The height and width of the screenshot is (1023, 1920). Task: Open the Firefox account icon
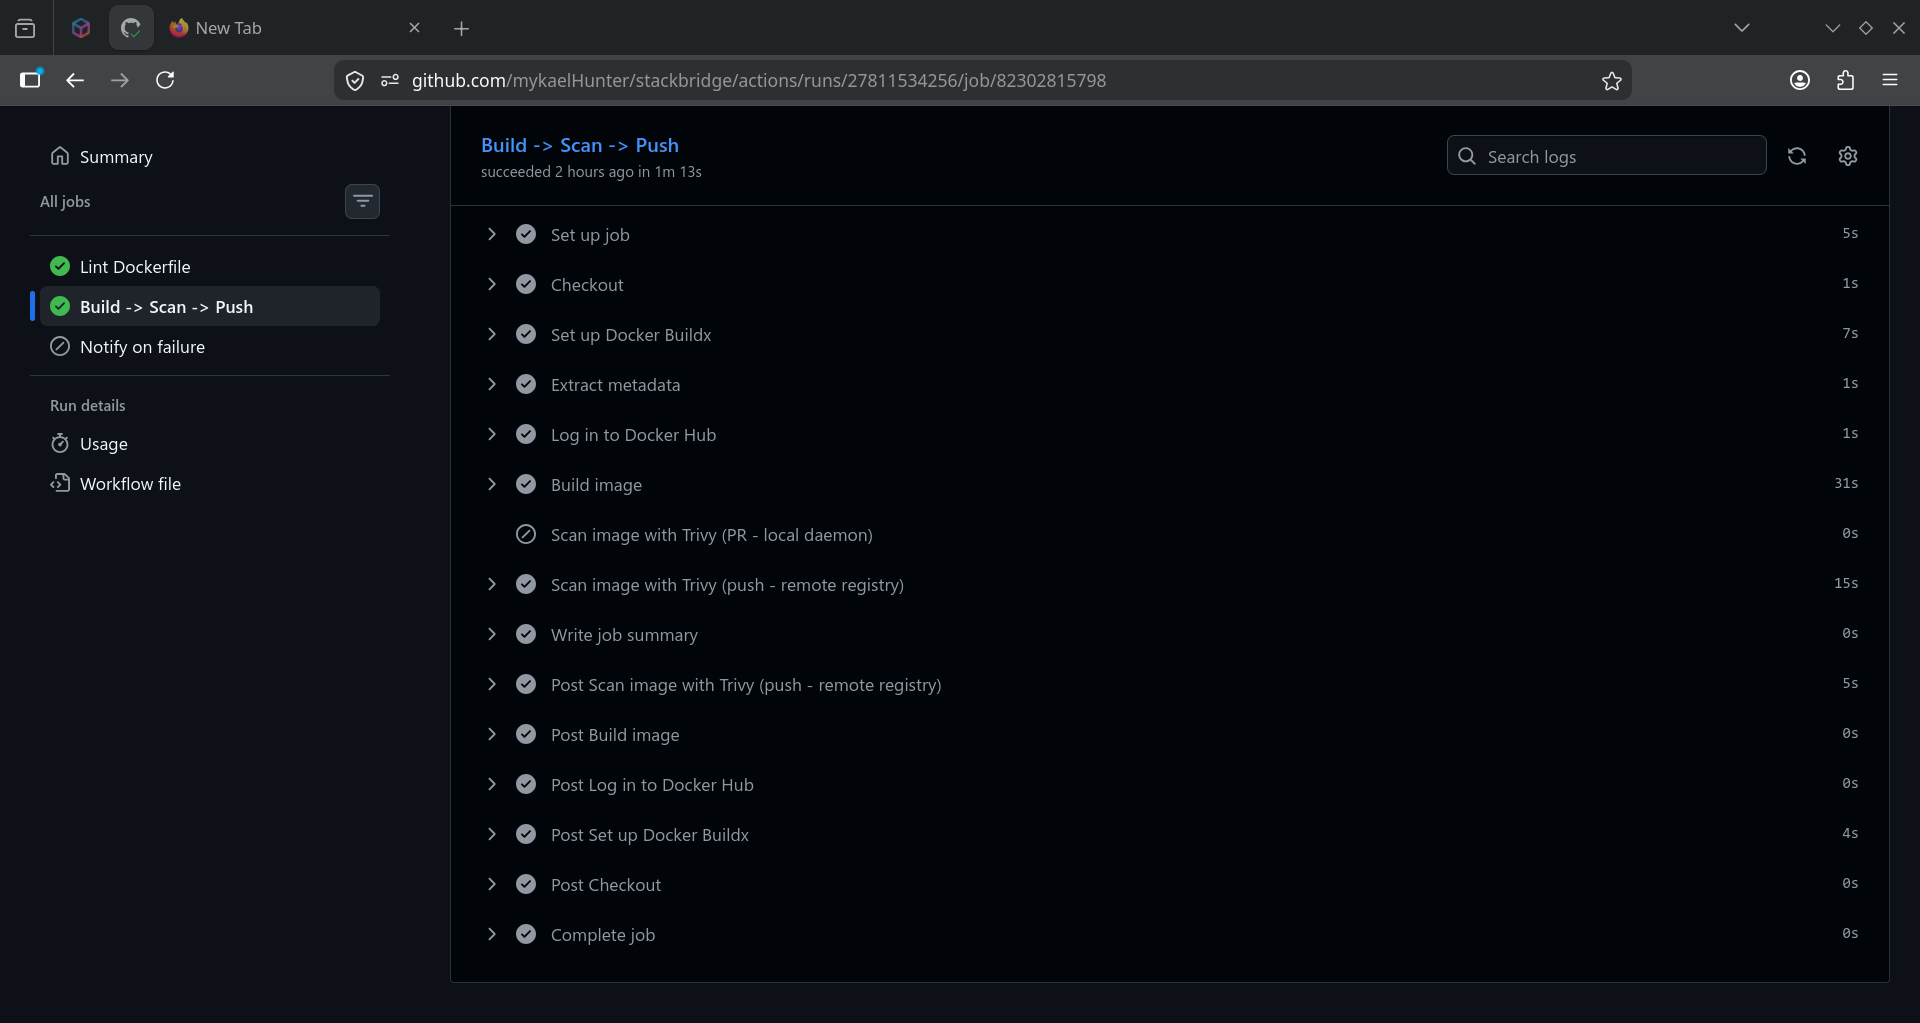[x=1800, y=81]
